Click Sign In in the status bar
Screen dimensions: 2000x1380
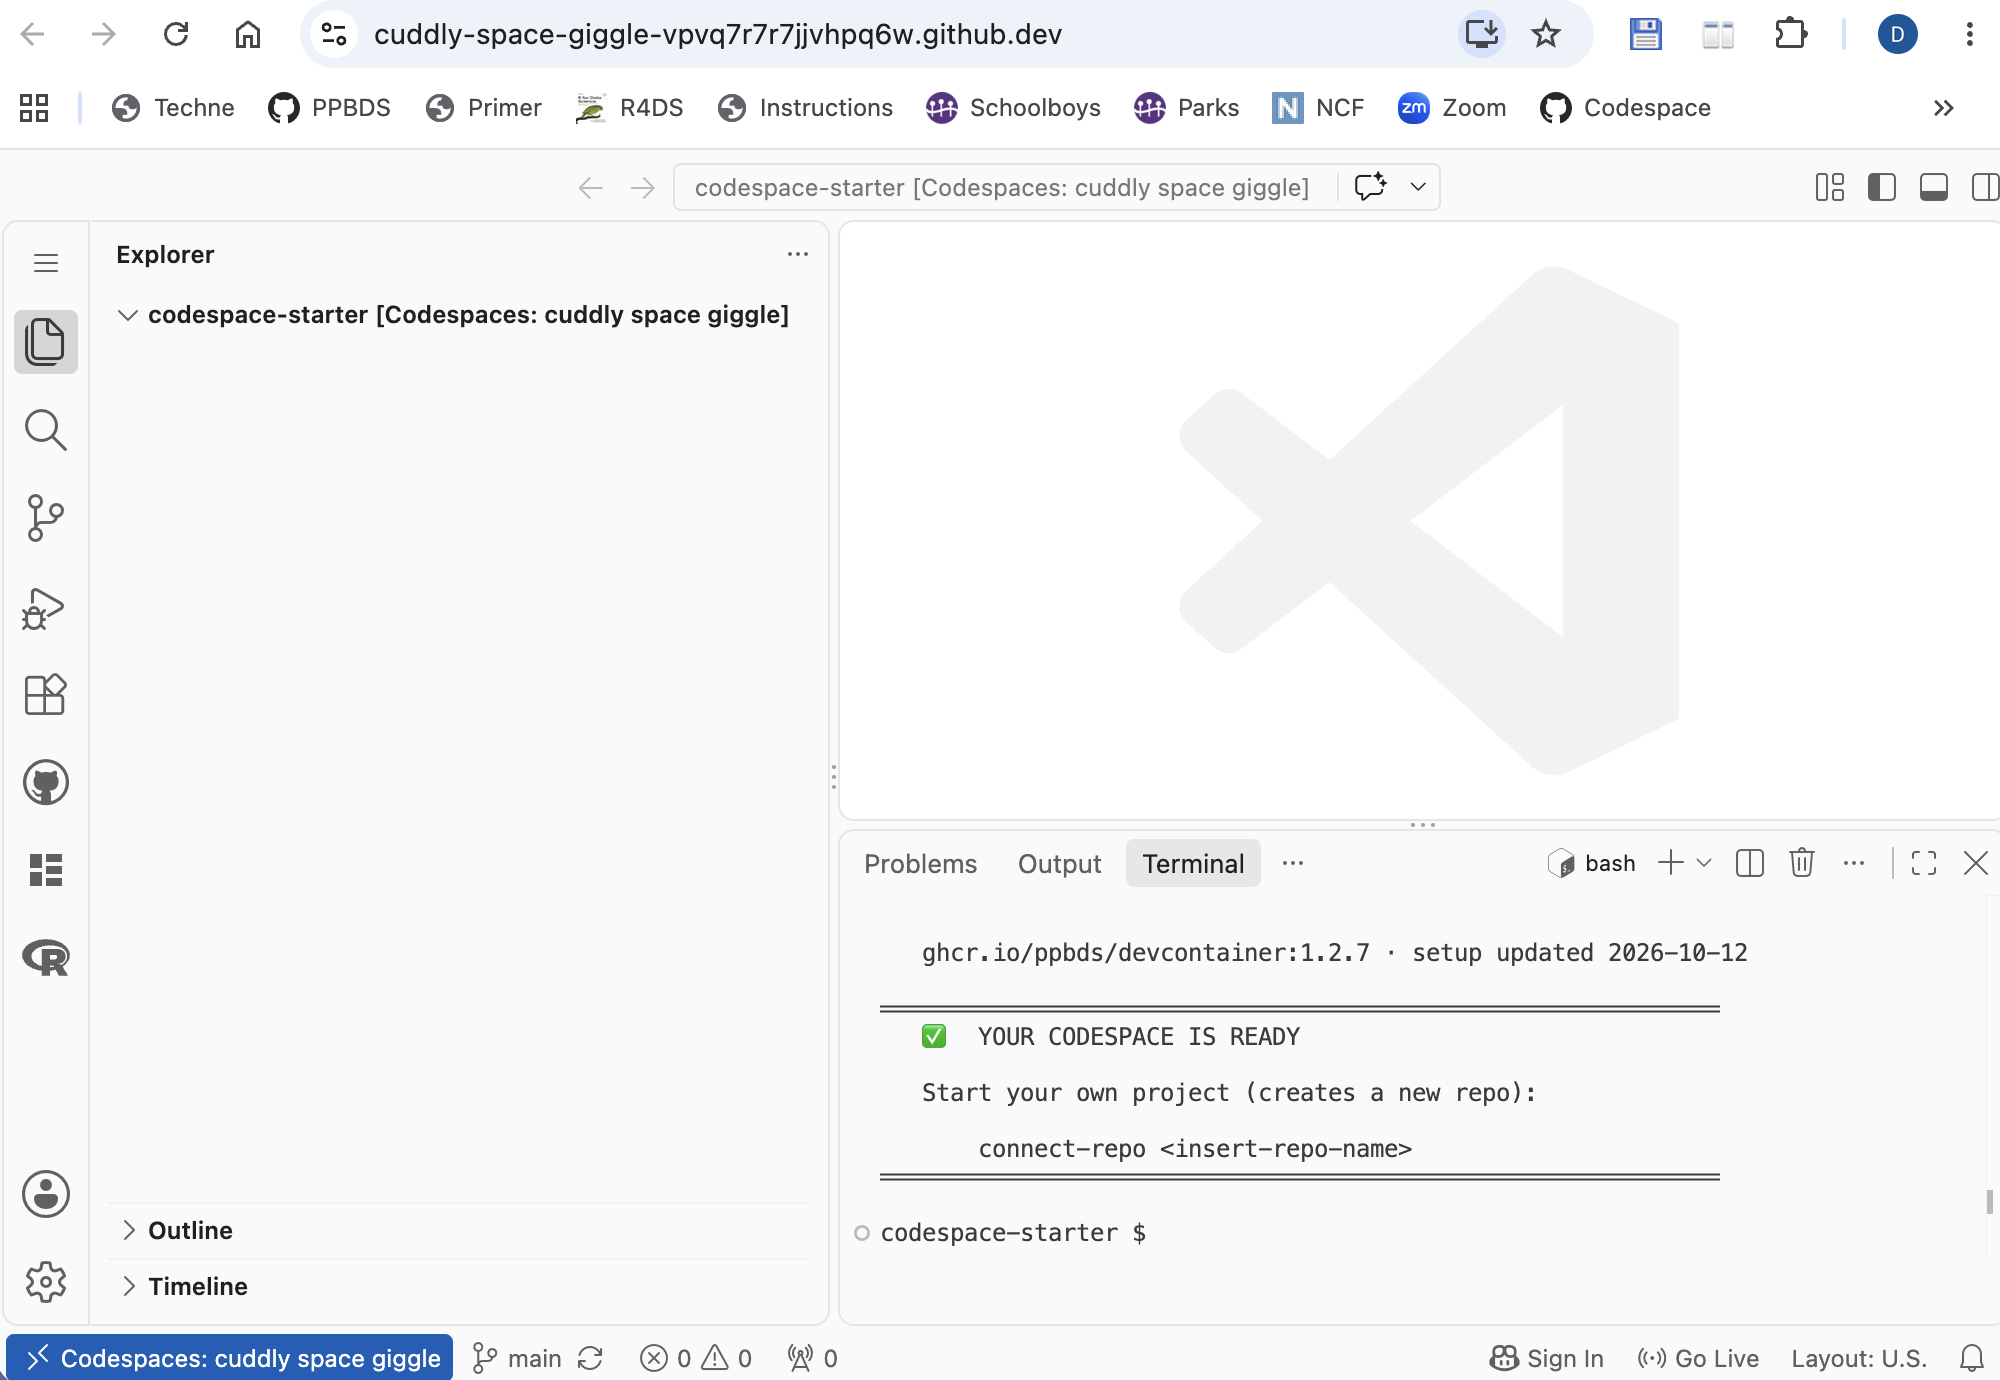(1547, 1358)
